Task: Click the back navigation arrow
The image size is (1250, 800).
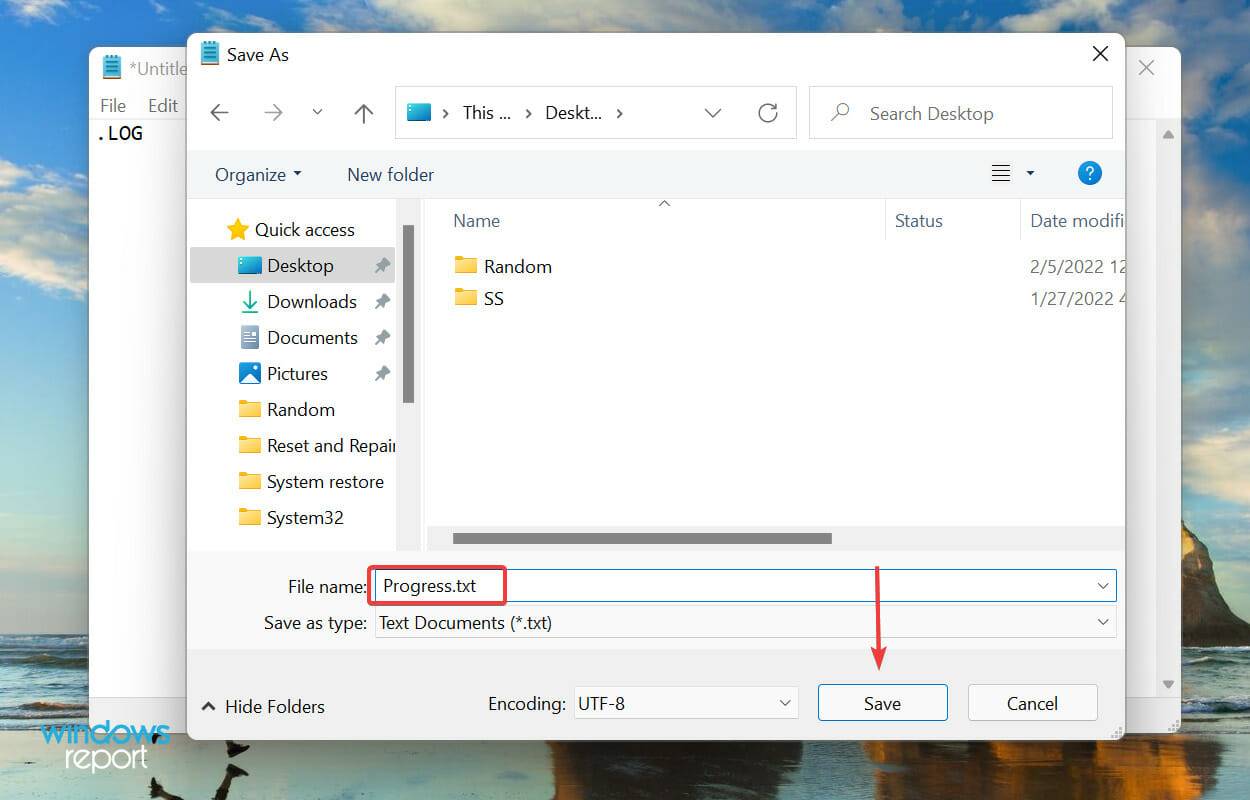Action: [219, 112]
